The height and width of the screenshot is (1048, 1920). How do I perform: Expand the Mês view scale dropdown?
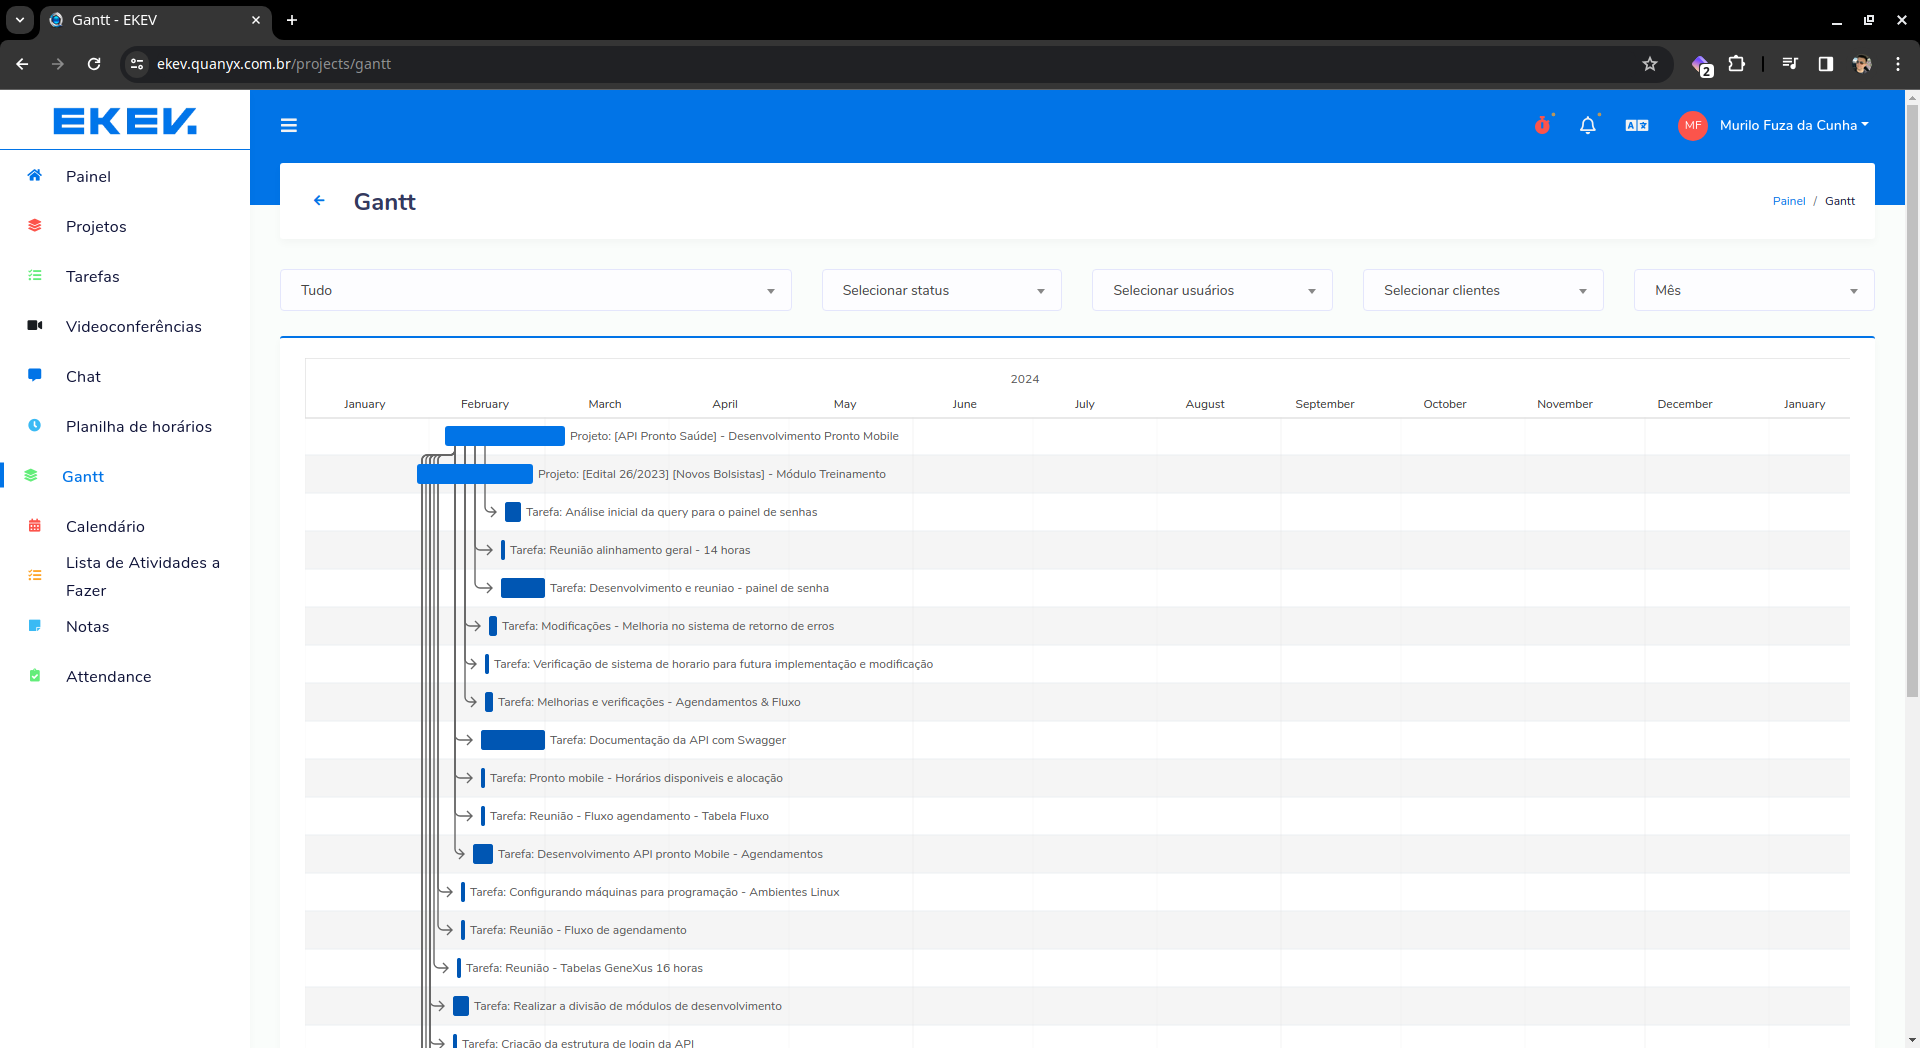click(x=1753, y=290)
